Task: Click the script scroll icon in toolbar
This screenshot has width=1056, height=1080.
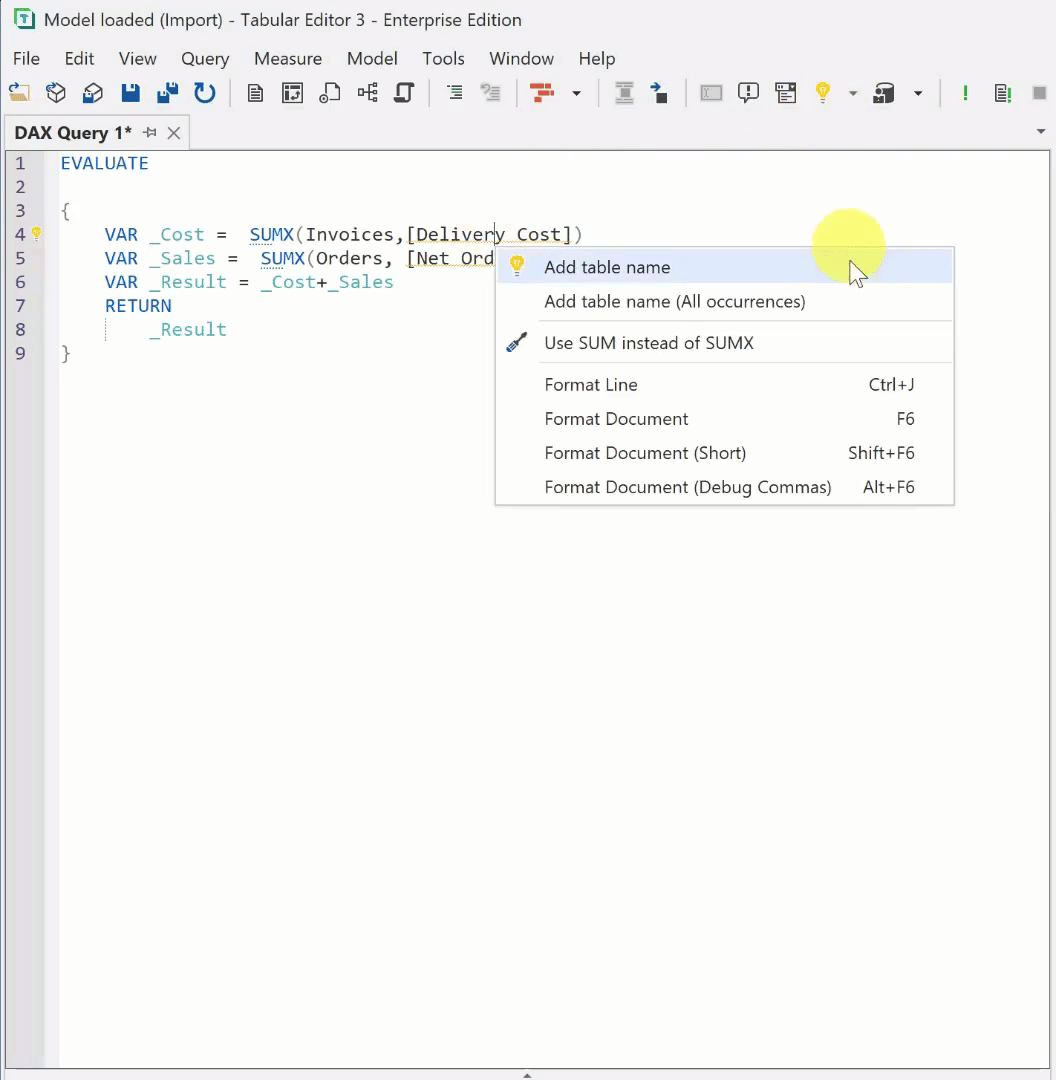Action: click(x=404, y=92)
